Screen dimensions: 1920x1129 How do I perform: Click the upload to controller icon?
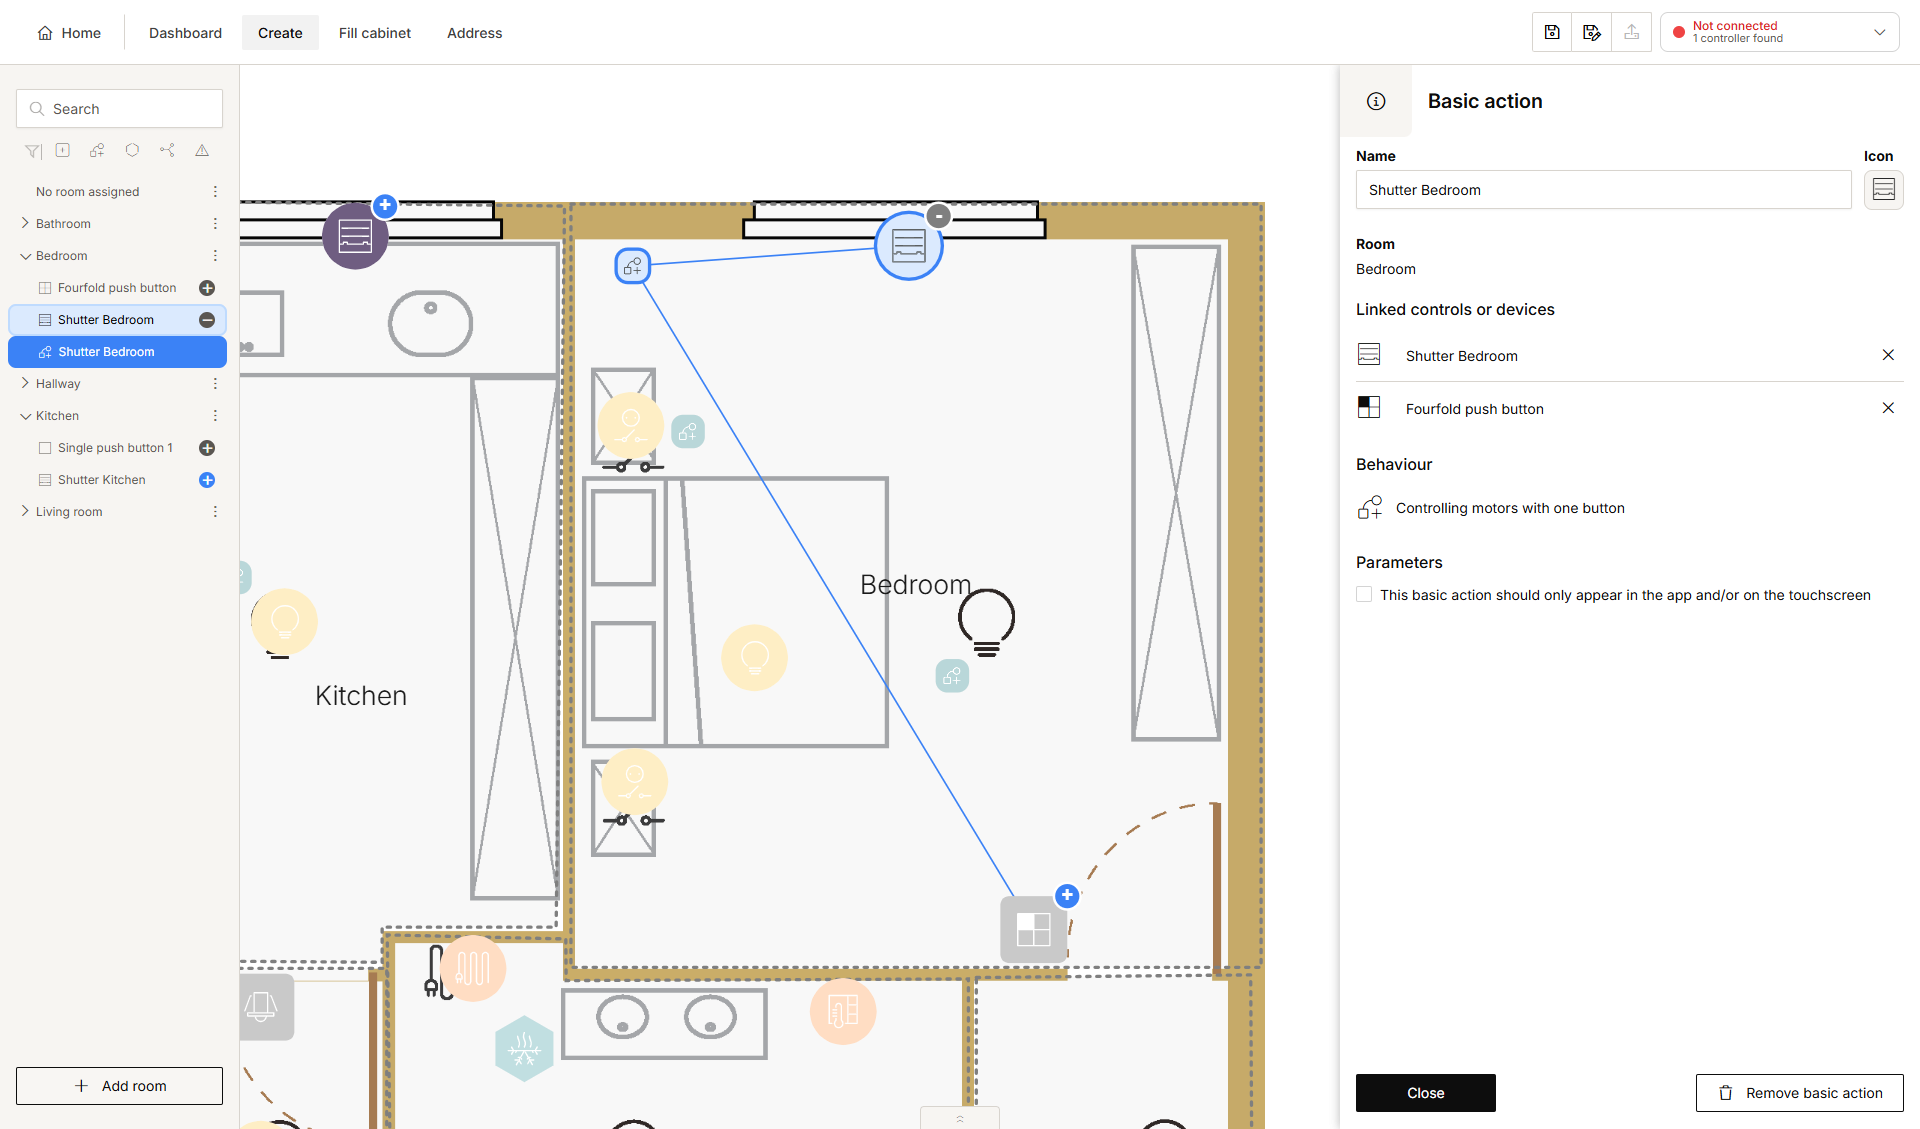[x=1632, y=32]
